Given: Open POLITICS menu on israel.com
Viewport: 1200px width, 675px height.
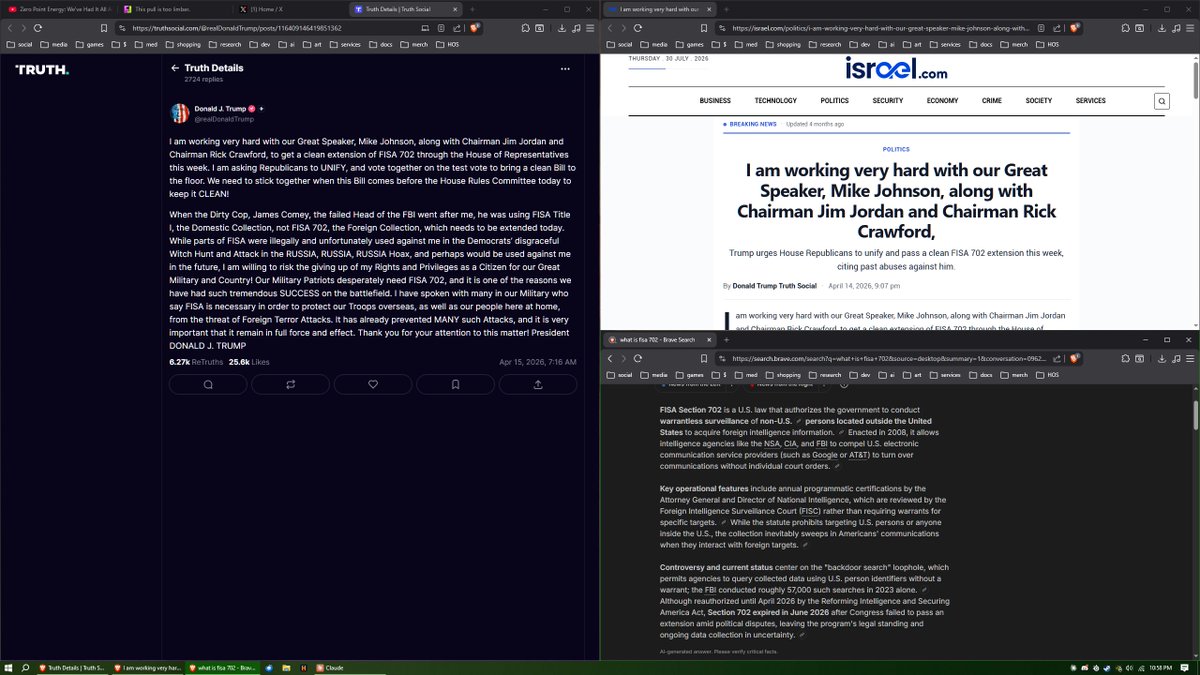Looking at the screenshot, I should [834, 101].
